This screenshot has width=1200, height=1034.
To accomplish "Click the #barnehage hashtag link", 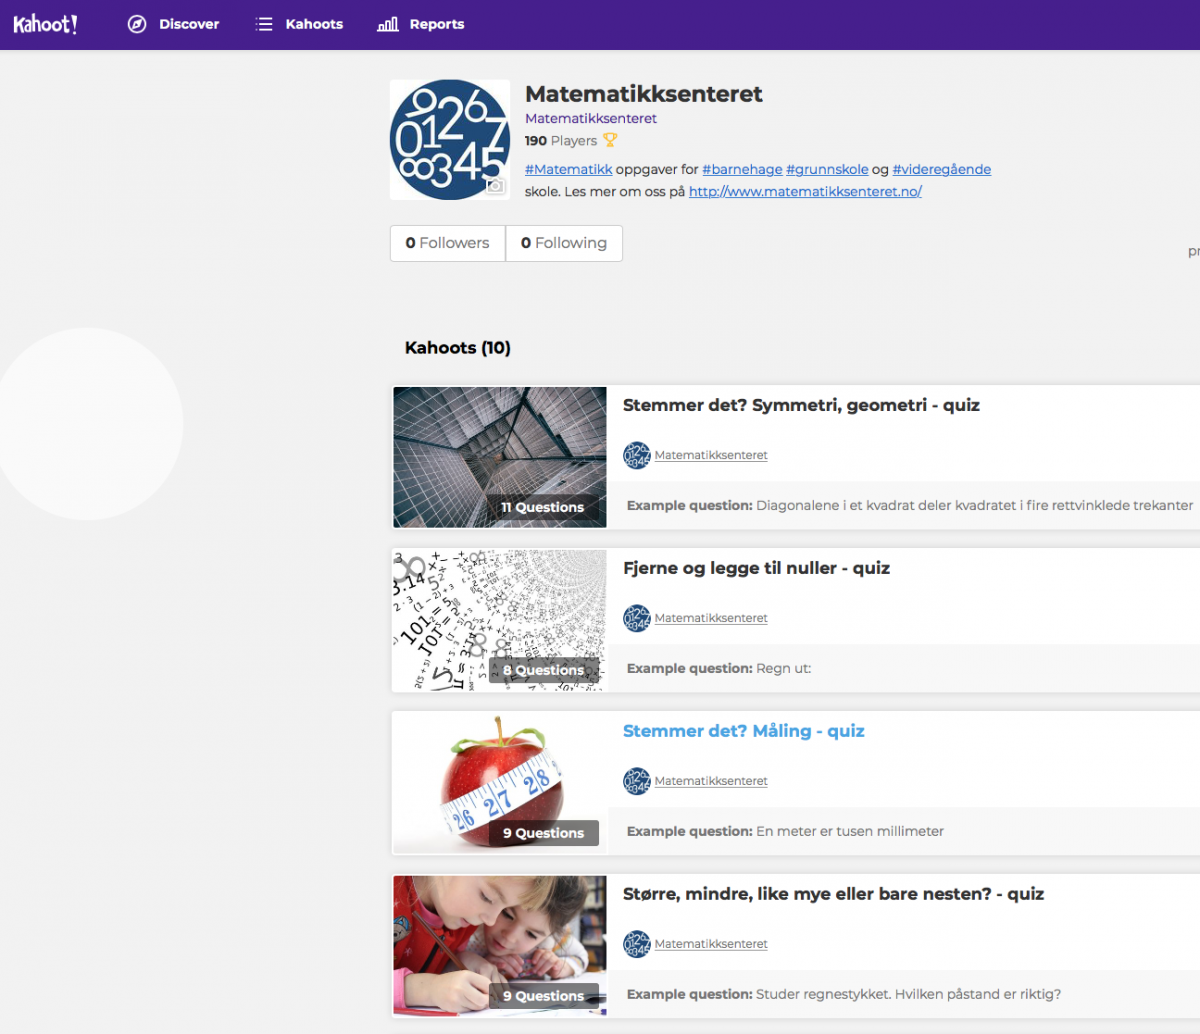I will (742, 170).
